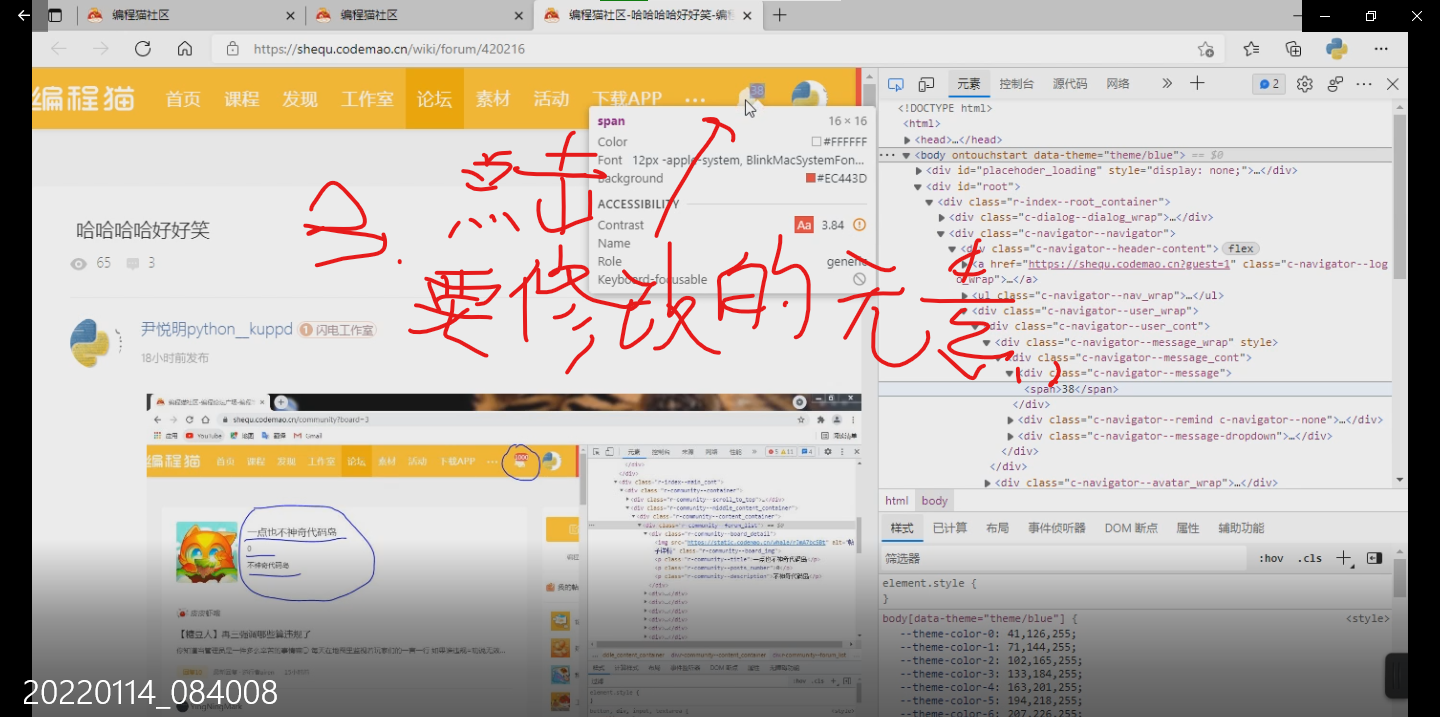Show more DevTools tabs via double chevron
The image size is (1440, 717).
click(x=1167, y=84)
